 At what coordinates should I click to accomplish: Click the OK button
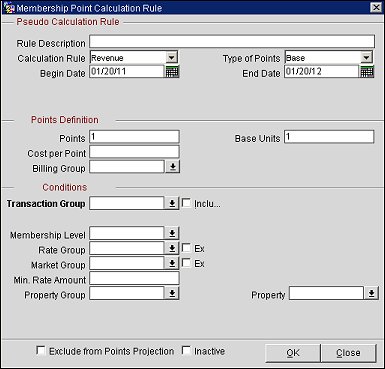pos(293,353)
